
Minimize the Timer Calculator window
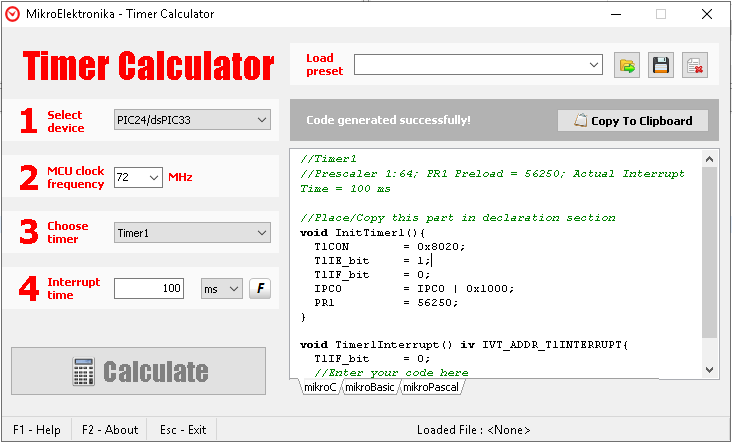click(616, 14)
